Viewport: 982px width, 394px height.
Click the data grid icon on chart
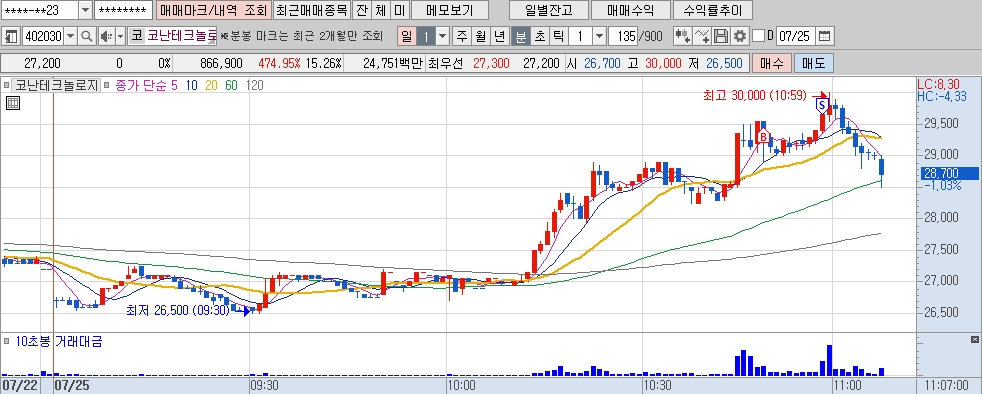pos(13,104)
